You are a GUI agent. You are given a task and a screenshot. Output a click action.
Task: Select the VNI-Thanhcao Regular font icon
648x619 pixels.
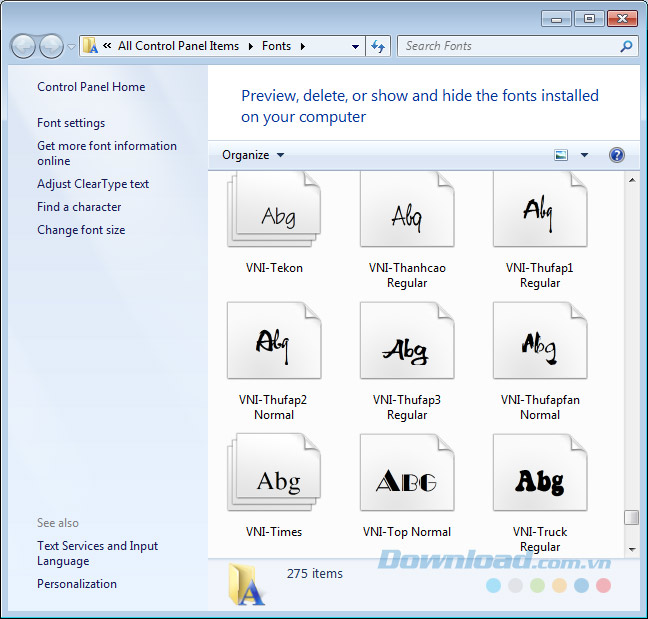click(407, 210)
